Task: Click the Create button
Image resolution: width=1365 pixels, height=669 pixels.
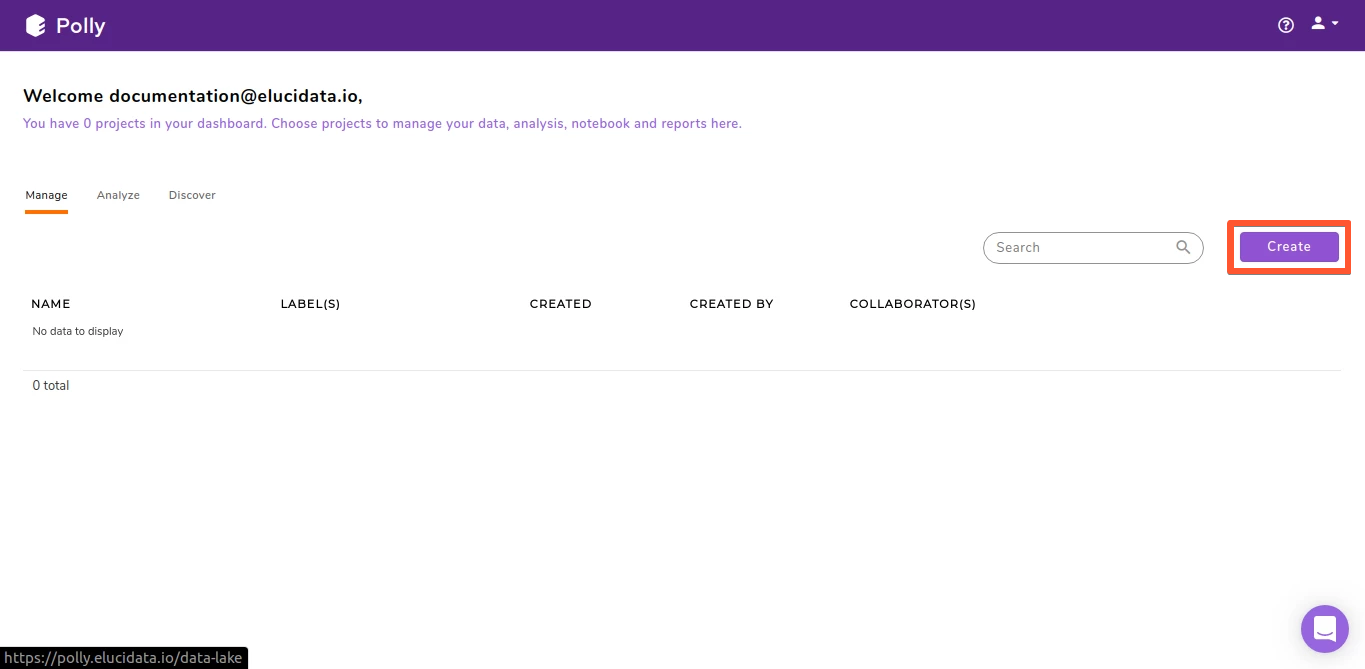Action: pos(1288,247)
